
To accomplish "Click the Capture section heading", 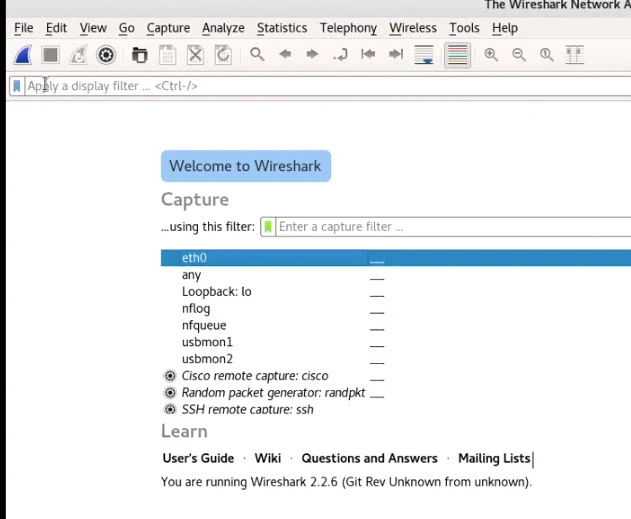I will (x=195, y=200).
